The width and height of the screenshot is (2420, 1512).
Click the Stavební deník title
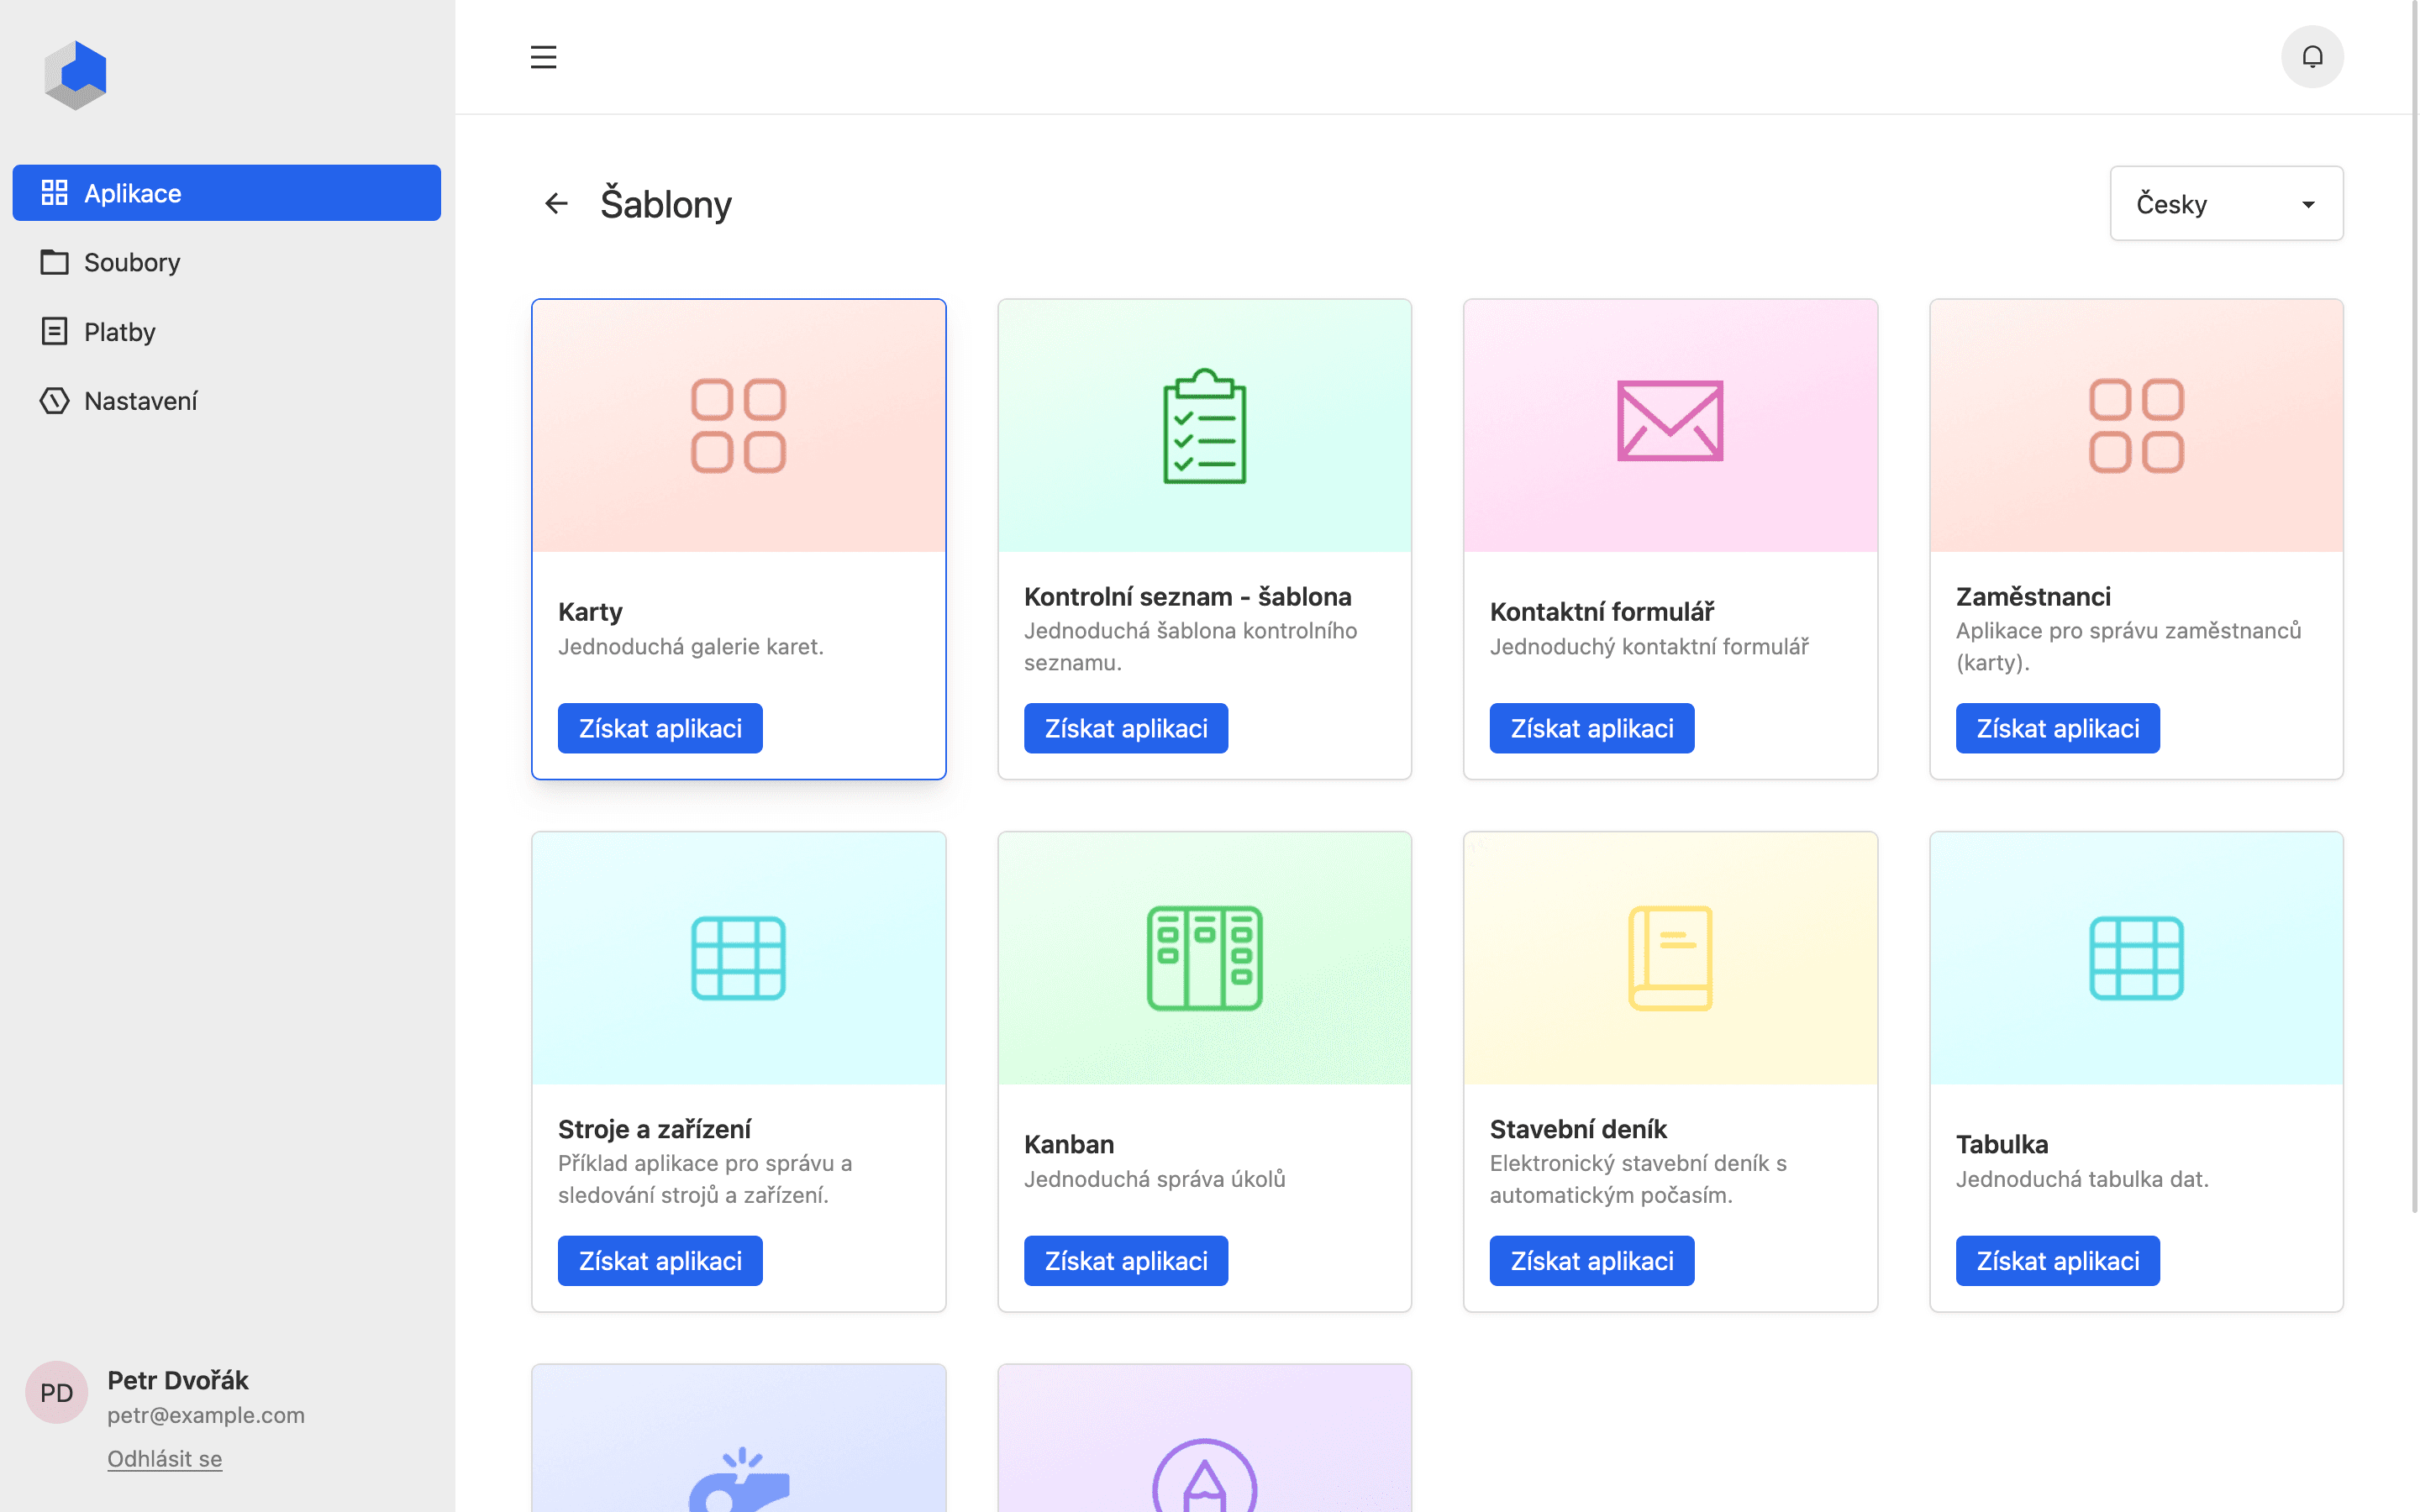[x=1578, y=1128]
